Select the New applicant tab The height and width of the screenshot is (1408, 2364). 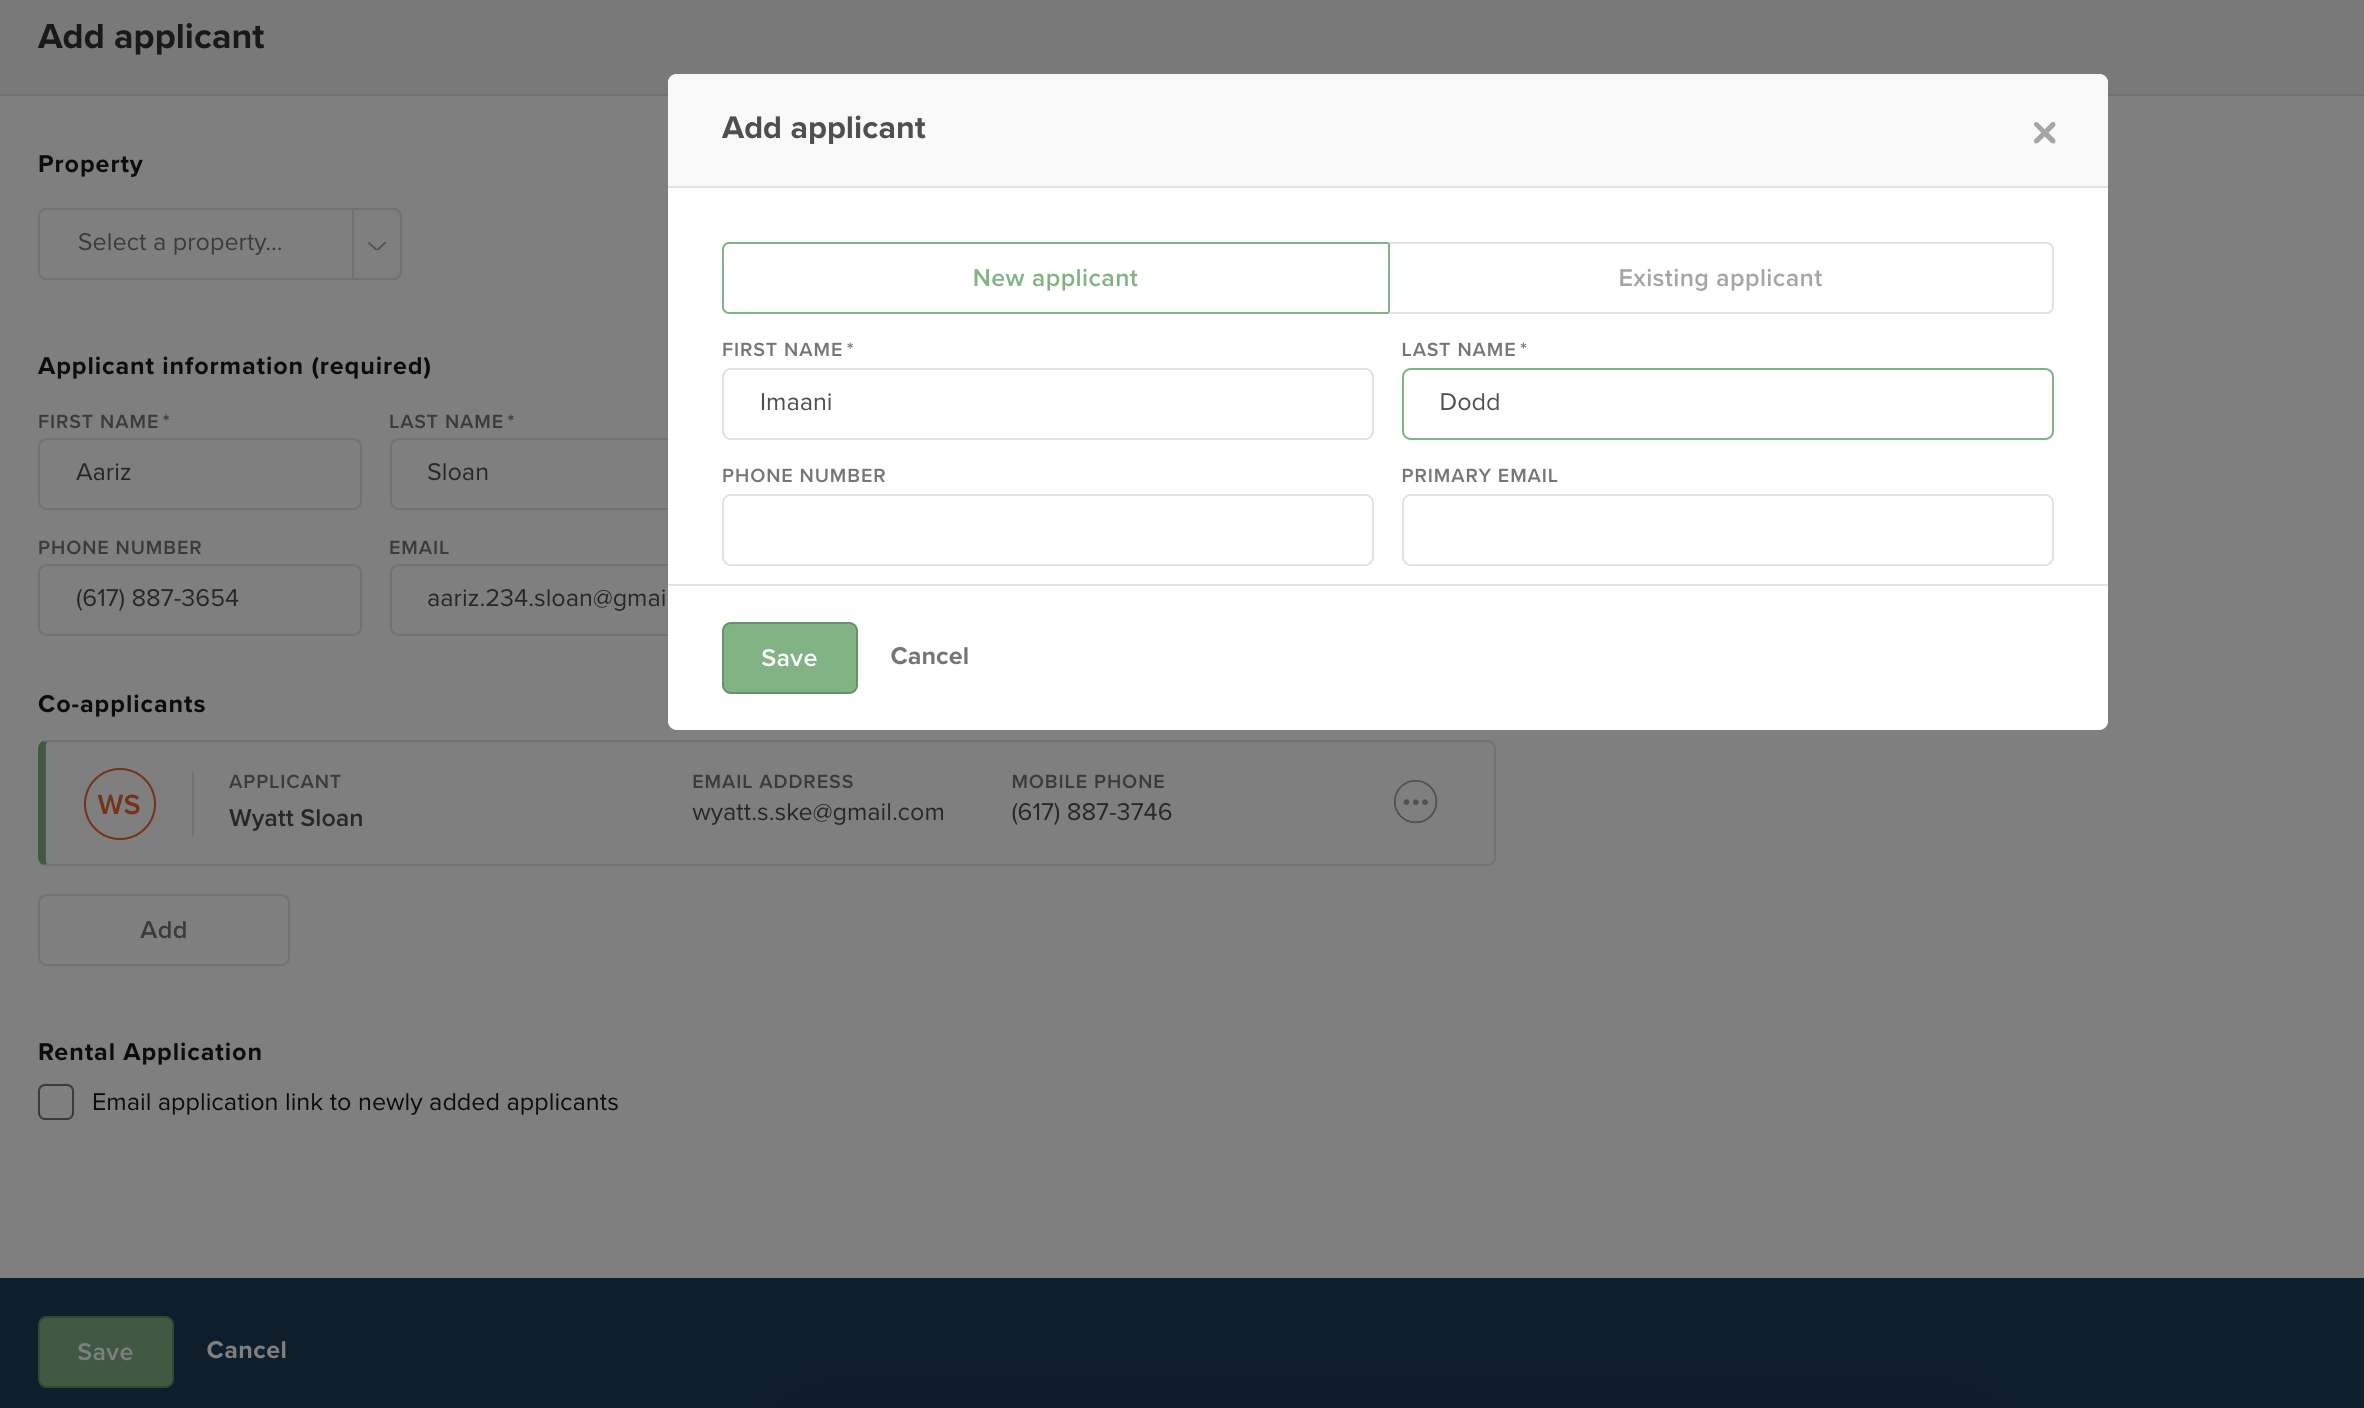pos(1055,277)
